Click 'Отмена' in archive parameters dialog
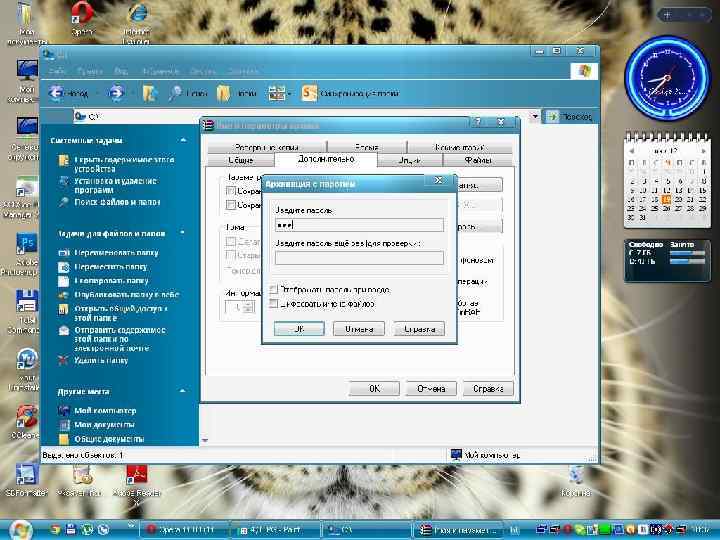720x540 pixels. [431, 388]
